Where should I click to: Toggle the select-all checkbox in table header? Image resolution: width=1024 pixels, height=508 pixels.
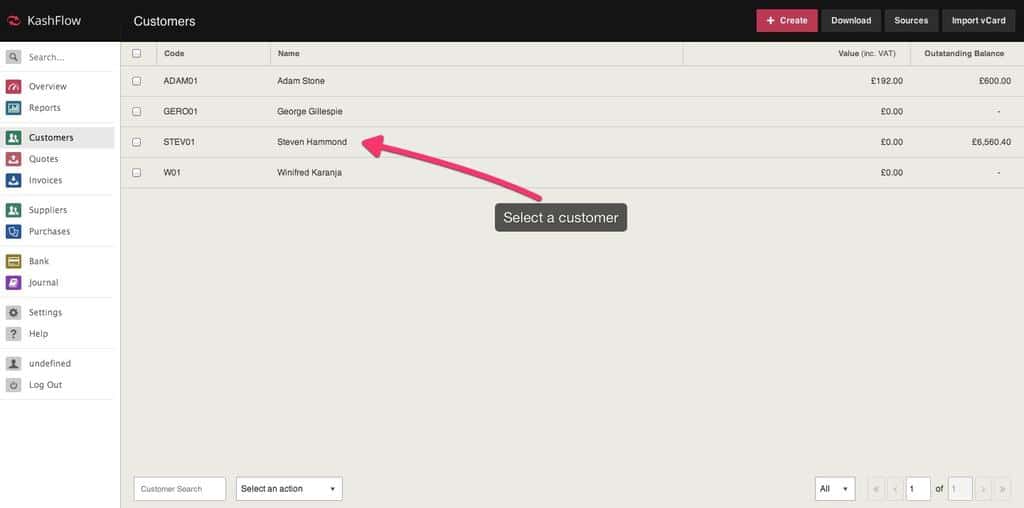(137, 54)
